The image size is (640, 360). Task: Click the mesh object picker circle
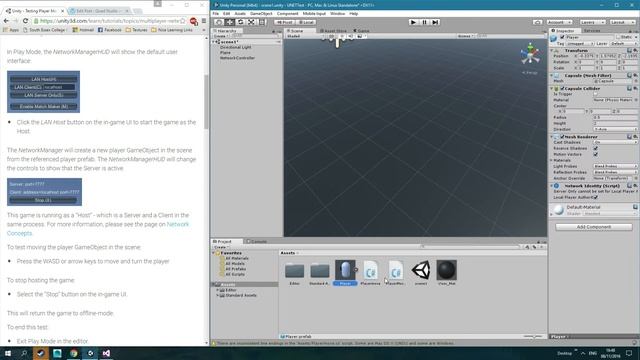[x=636, y=81]
